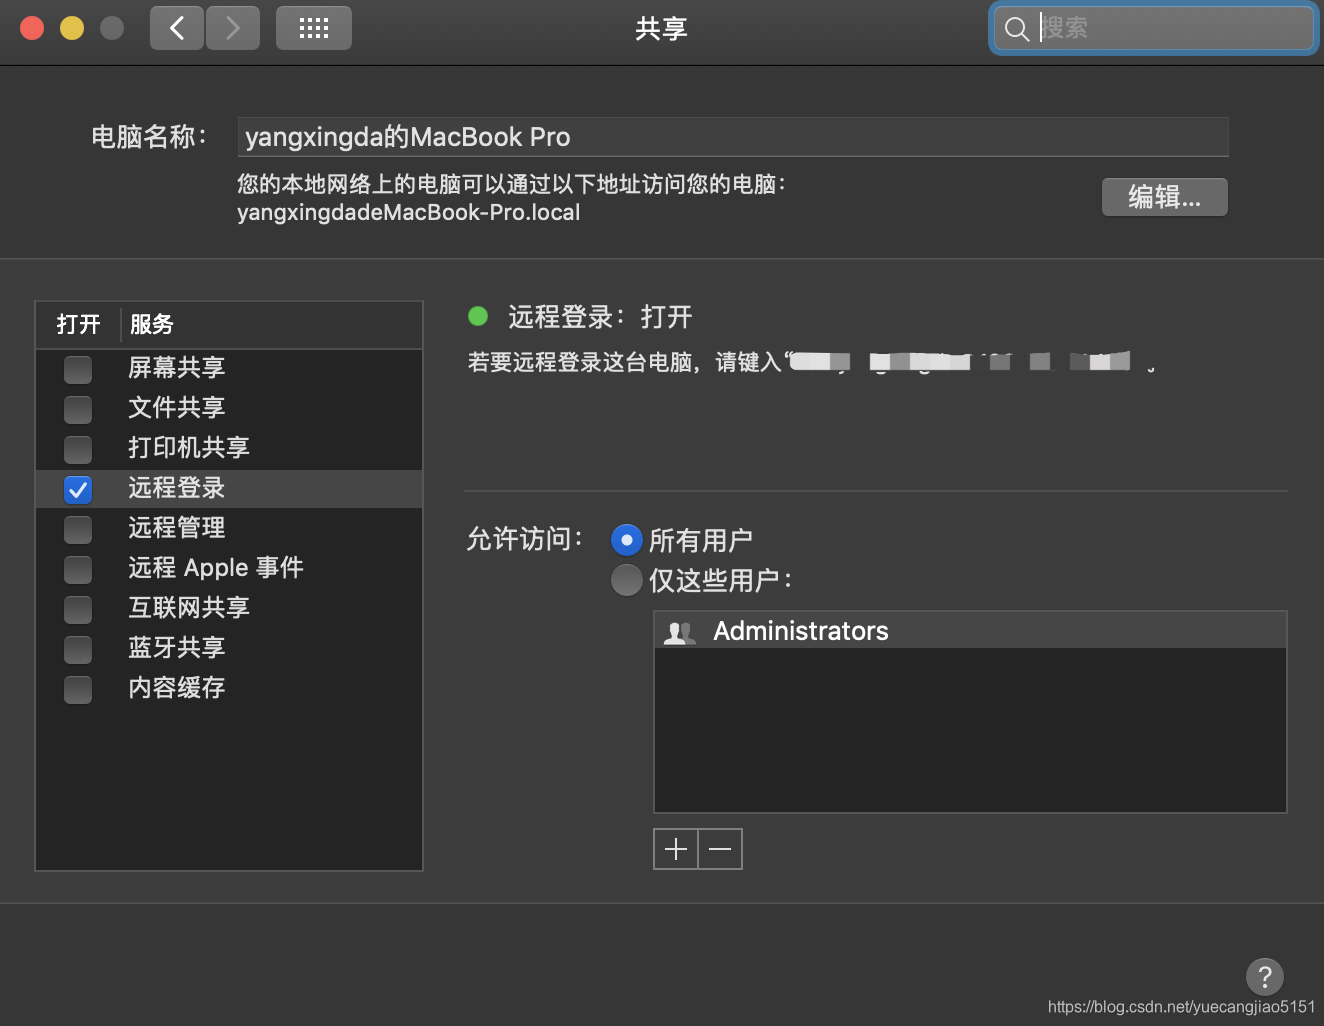Open help via the question mark icon
Viewport: 1324px width, 1026px height.
[1264, 977]
